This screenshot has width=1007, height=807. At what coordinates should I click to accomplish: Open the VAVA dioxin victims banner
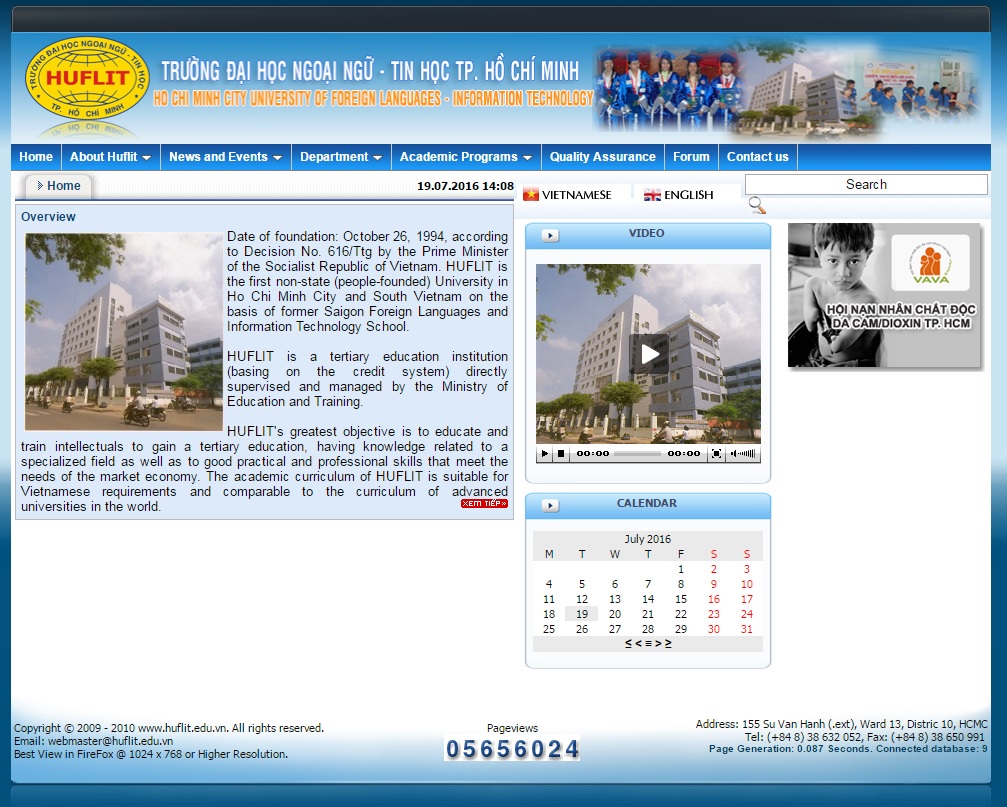pos(884,295)
